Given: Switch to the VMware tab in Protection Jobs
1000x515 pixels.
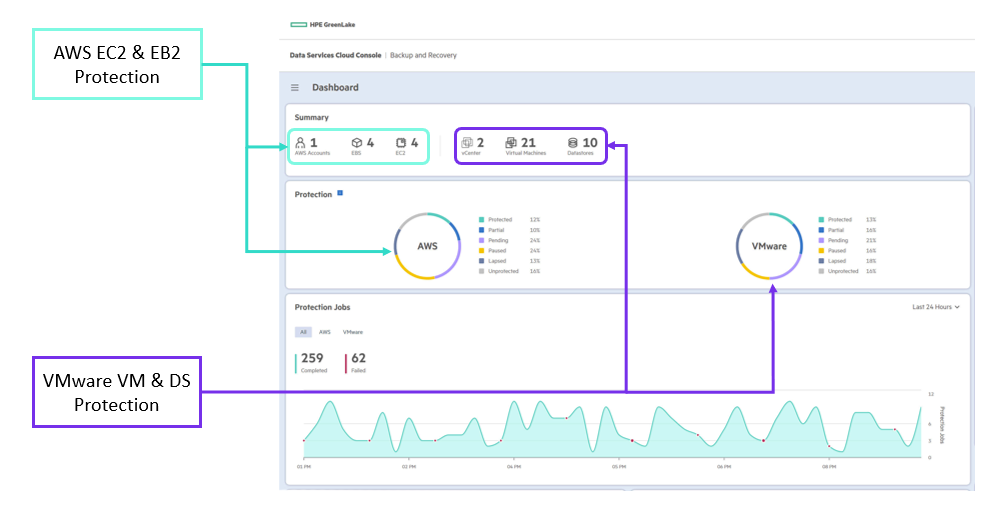Looking at the screenshot, I should (353, 332).
